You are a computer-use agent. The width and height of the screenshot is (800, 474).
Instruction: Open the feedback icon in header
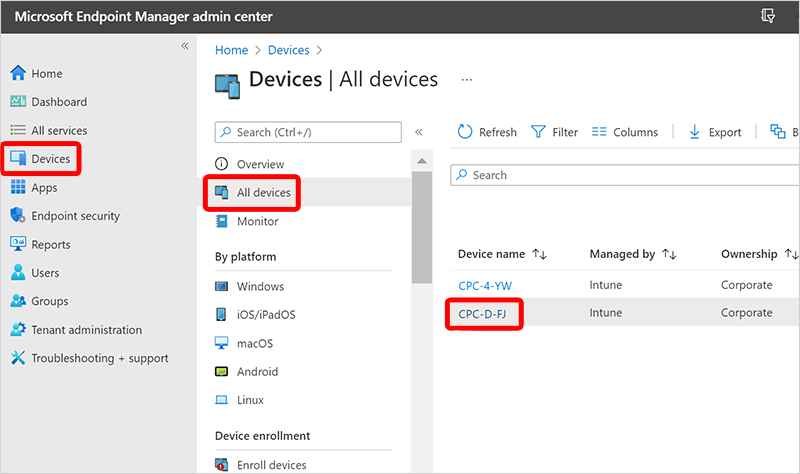pyautogui.click(x=767, y=17)
